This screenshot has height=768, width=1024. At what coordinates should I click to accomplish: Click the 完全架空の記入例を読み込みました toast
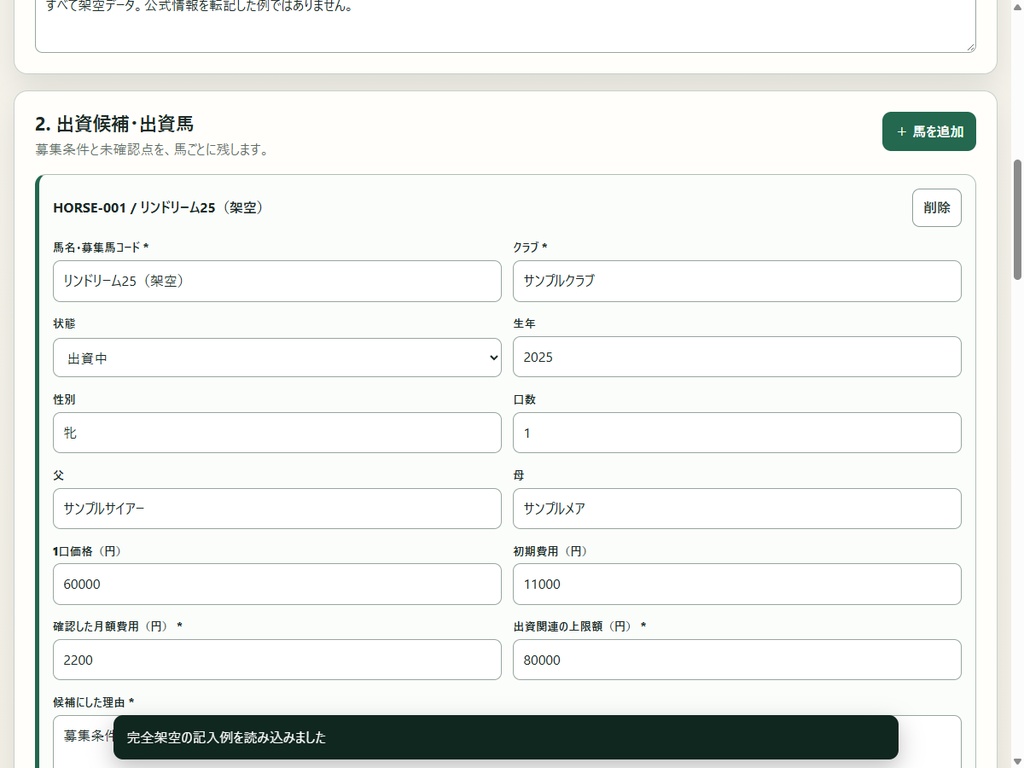[505, 737]
